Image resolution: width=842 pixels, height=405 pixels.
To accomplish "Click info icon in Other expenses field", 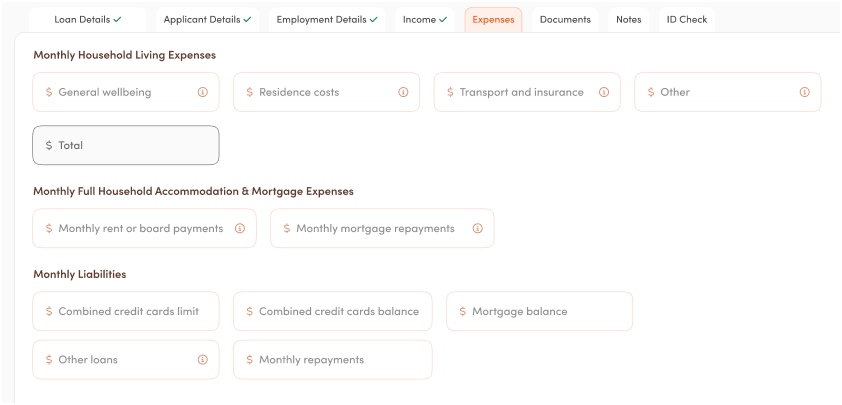I will point(804,92).
